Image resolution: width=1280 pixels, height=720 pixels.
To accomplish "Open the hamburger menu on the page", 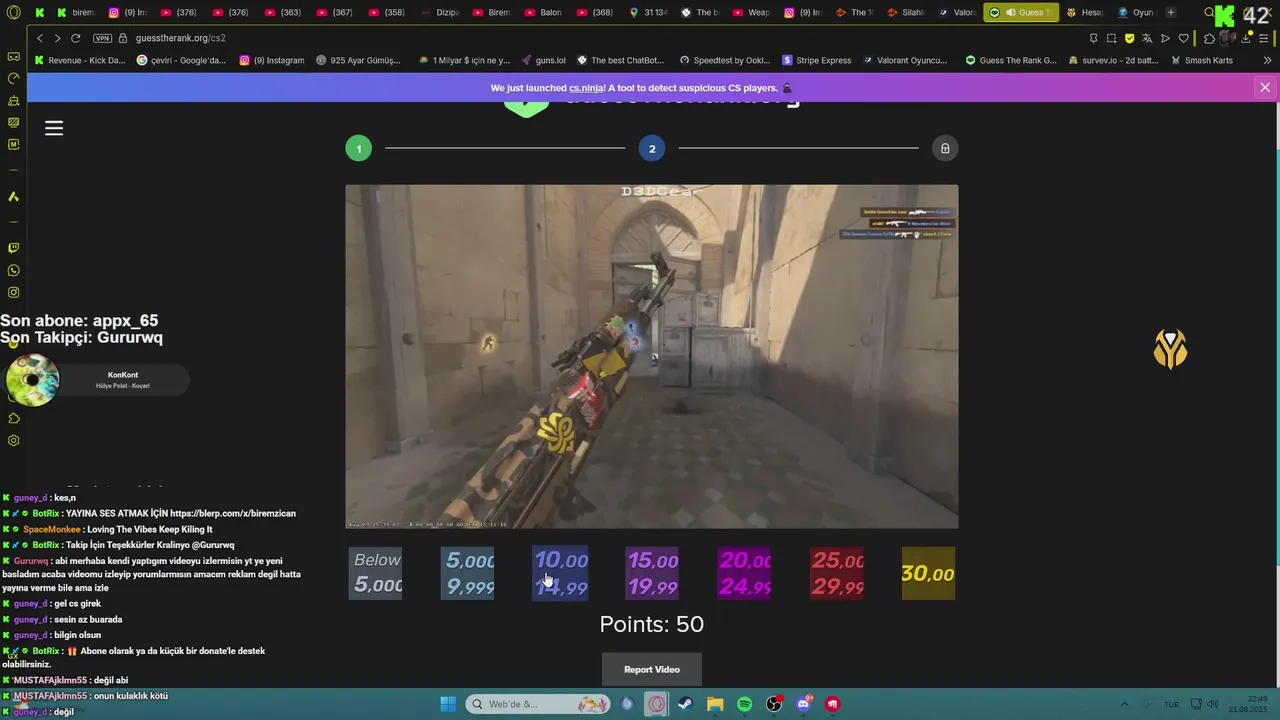I will coord(54,128).
